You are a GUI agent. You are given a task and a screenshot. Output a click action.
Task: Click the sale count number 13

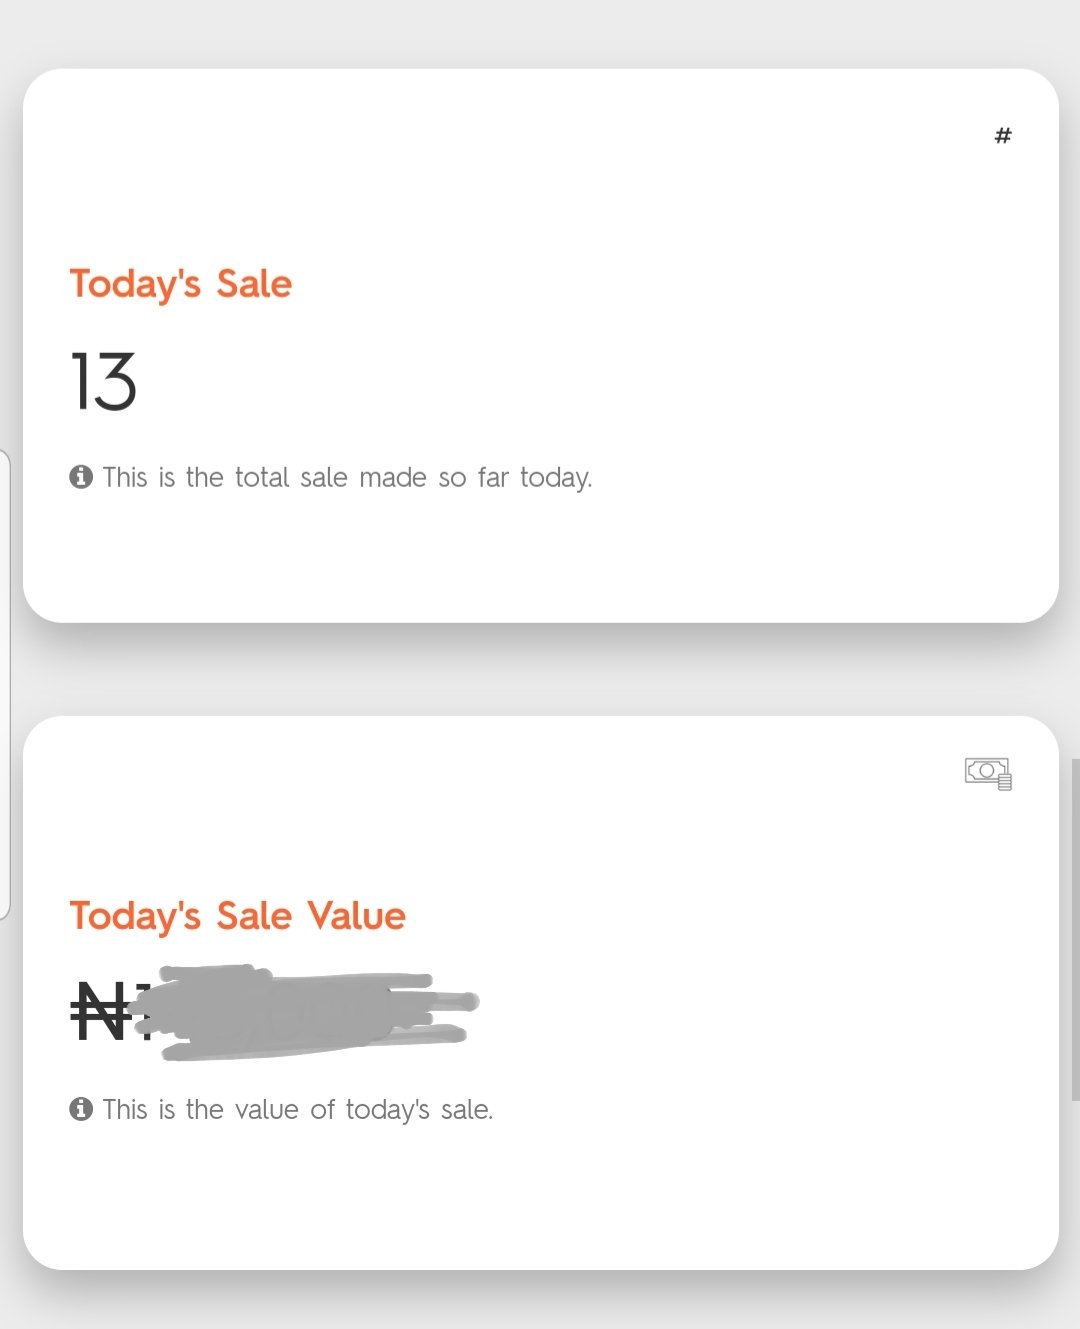104,381
